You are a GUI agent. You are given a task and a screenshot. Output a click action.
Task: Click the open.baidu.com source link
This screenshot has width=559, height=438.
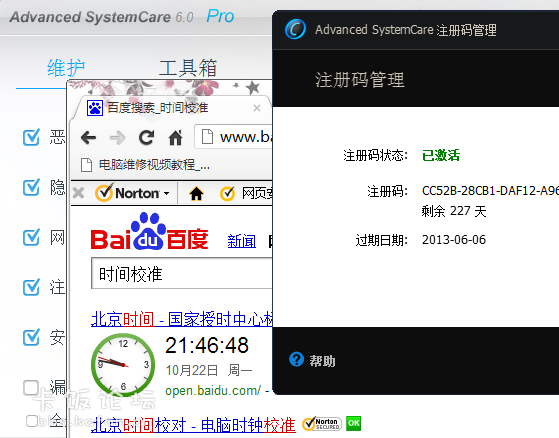(x=213, y=391)
